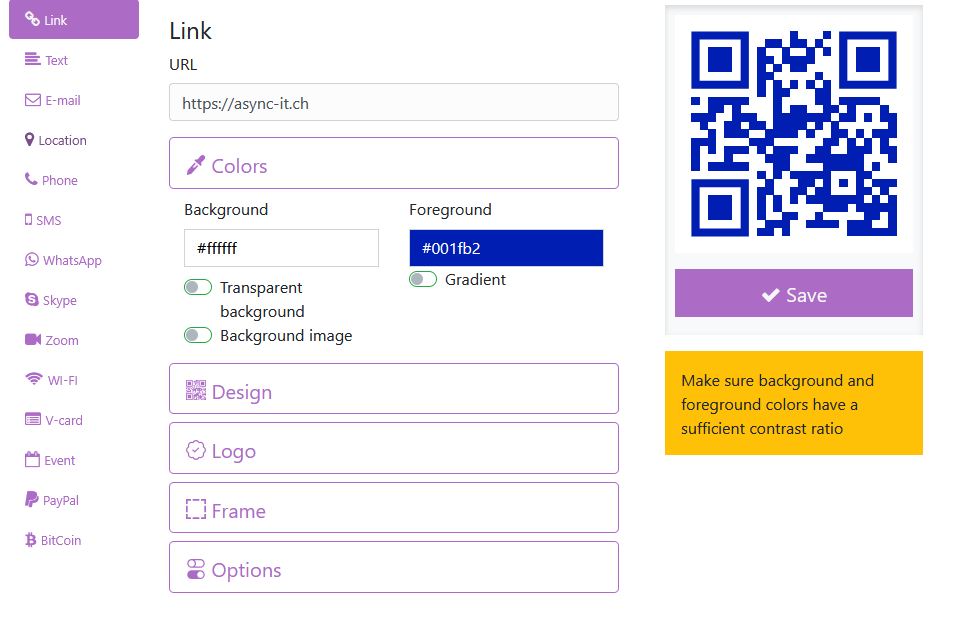Viewport: 978px width, 641px height.
Task: Open the Phone QR code tab
Action: 31,180
